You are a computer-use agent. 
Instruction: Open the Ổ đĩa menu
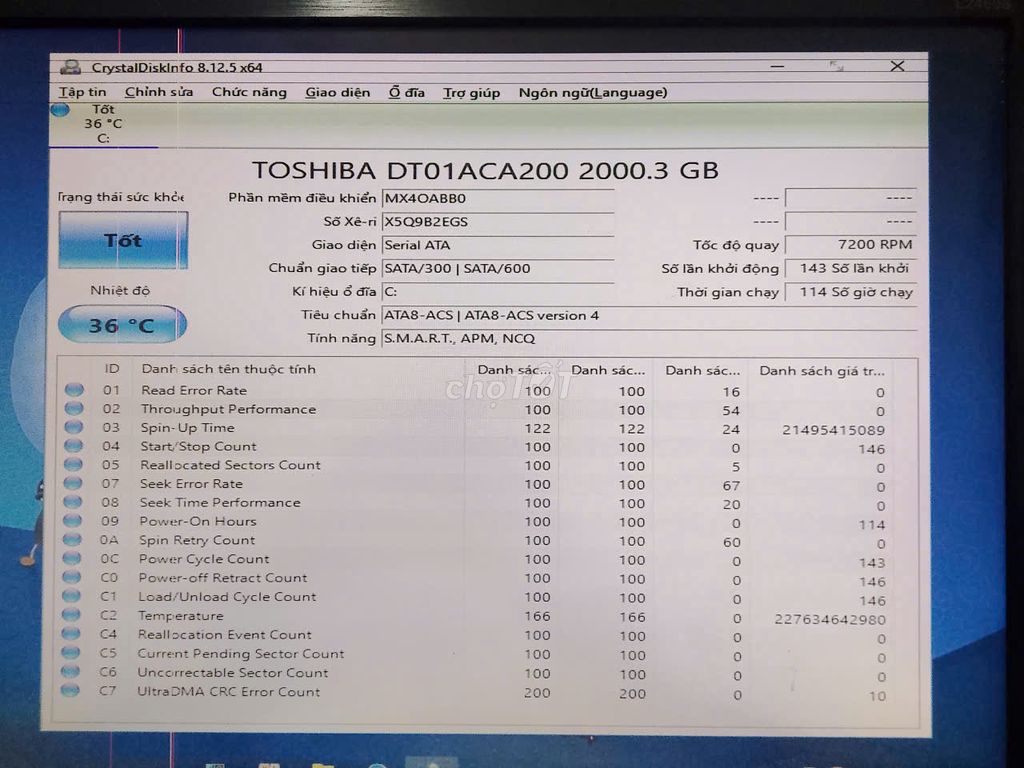[x=407, y=92]
